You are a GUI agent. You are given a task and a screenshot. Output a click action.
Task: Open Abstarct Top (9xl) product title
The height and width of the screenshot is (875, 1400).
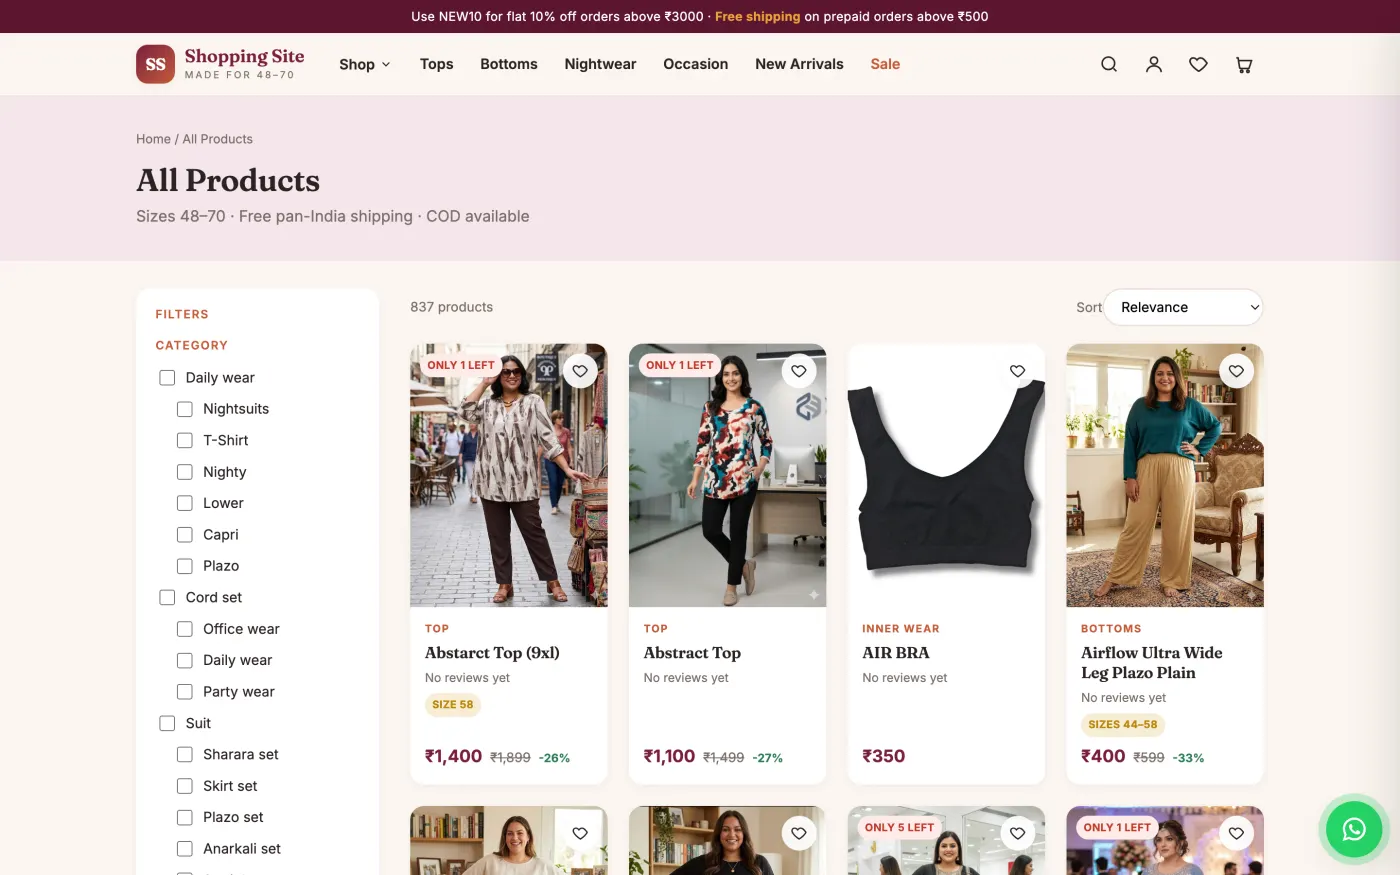(492, 653)
